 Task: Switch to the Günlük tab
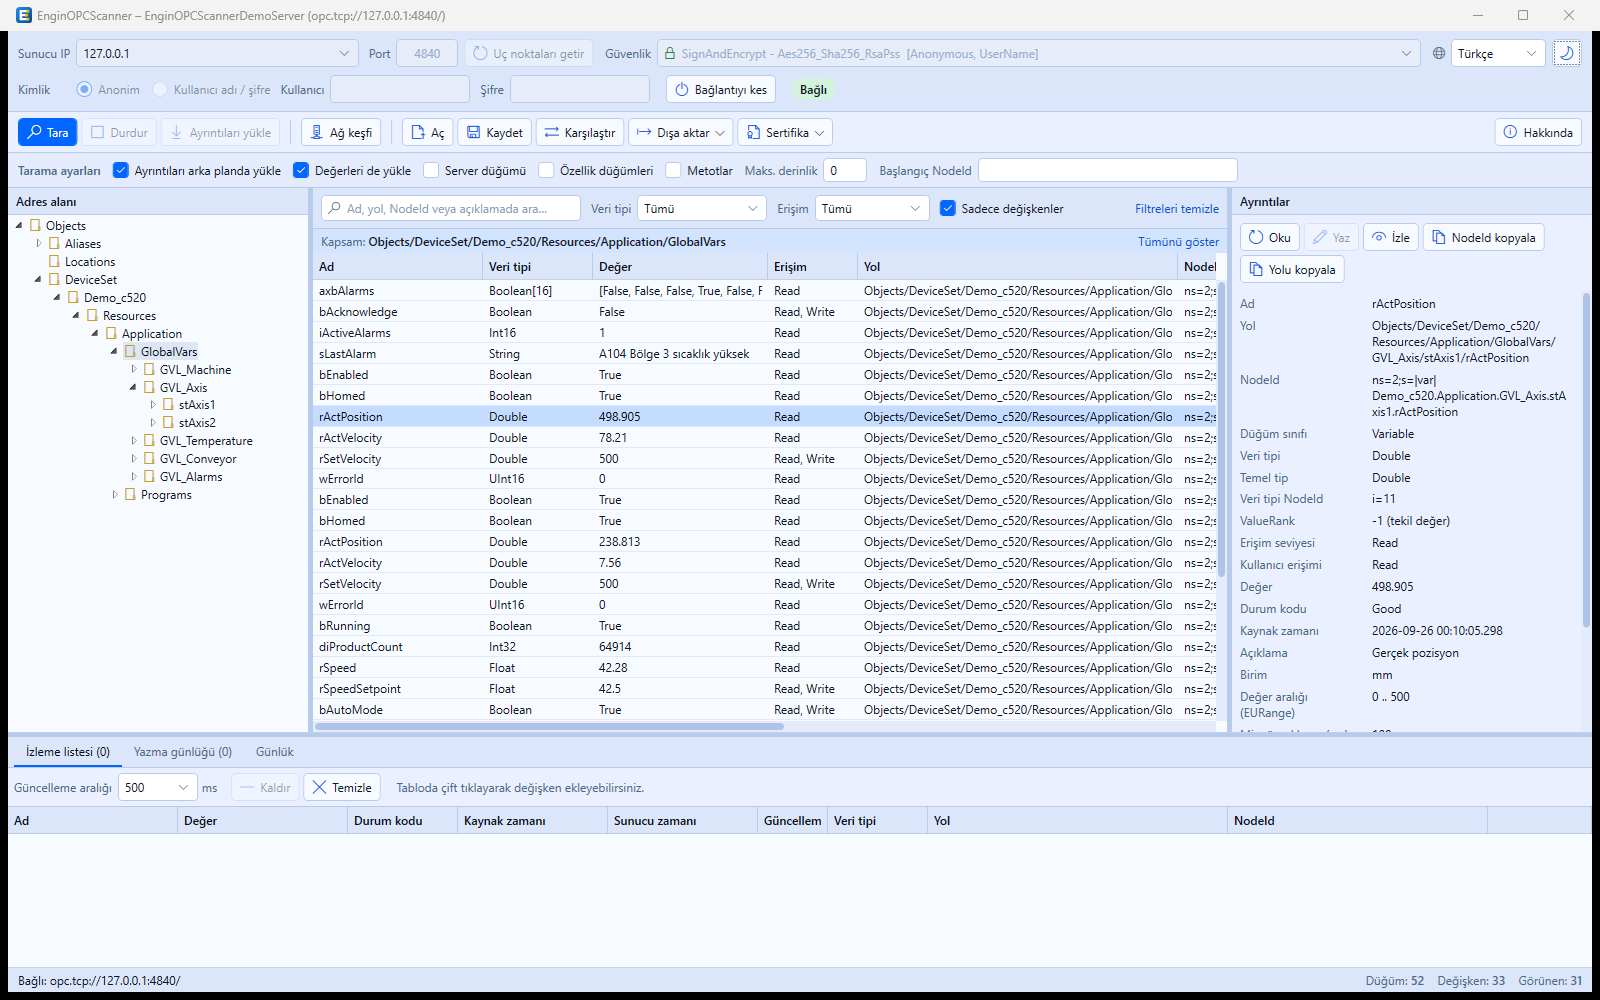pos(275,752)
